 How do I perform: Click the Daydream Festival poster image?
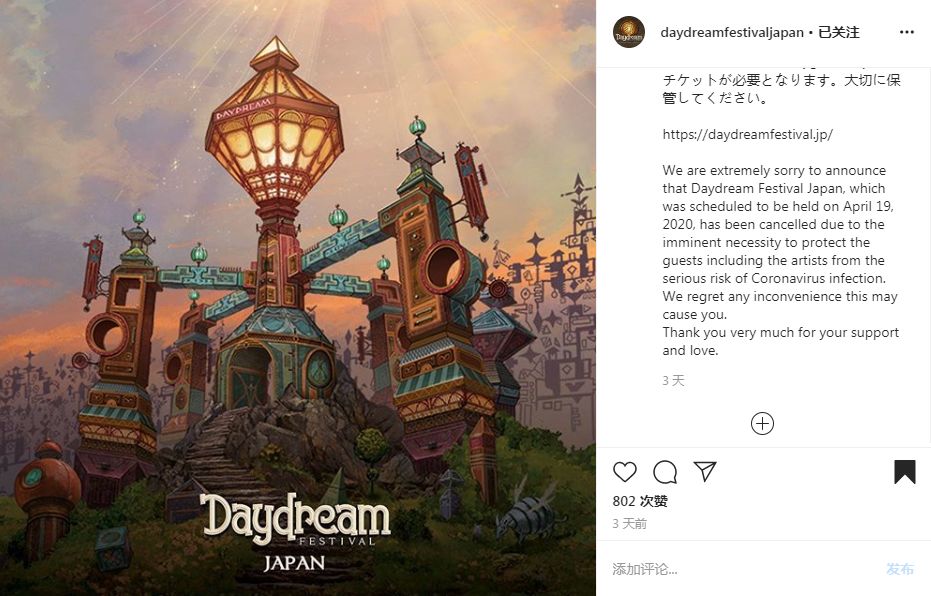298,298
